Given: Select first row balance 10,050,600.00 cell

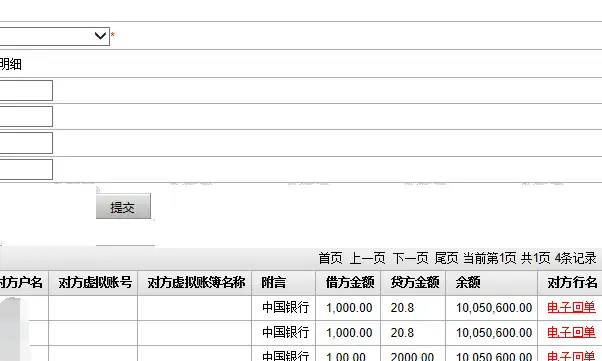Looking at the screenshot, I should (492, 308).
